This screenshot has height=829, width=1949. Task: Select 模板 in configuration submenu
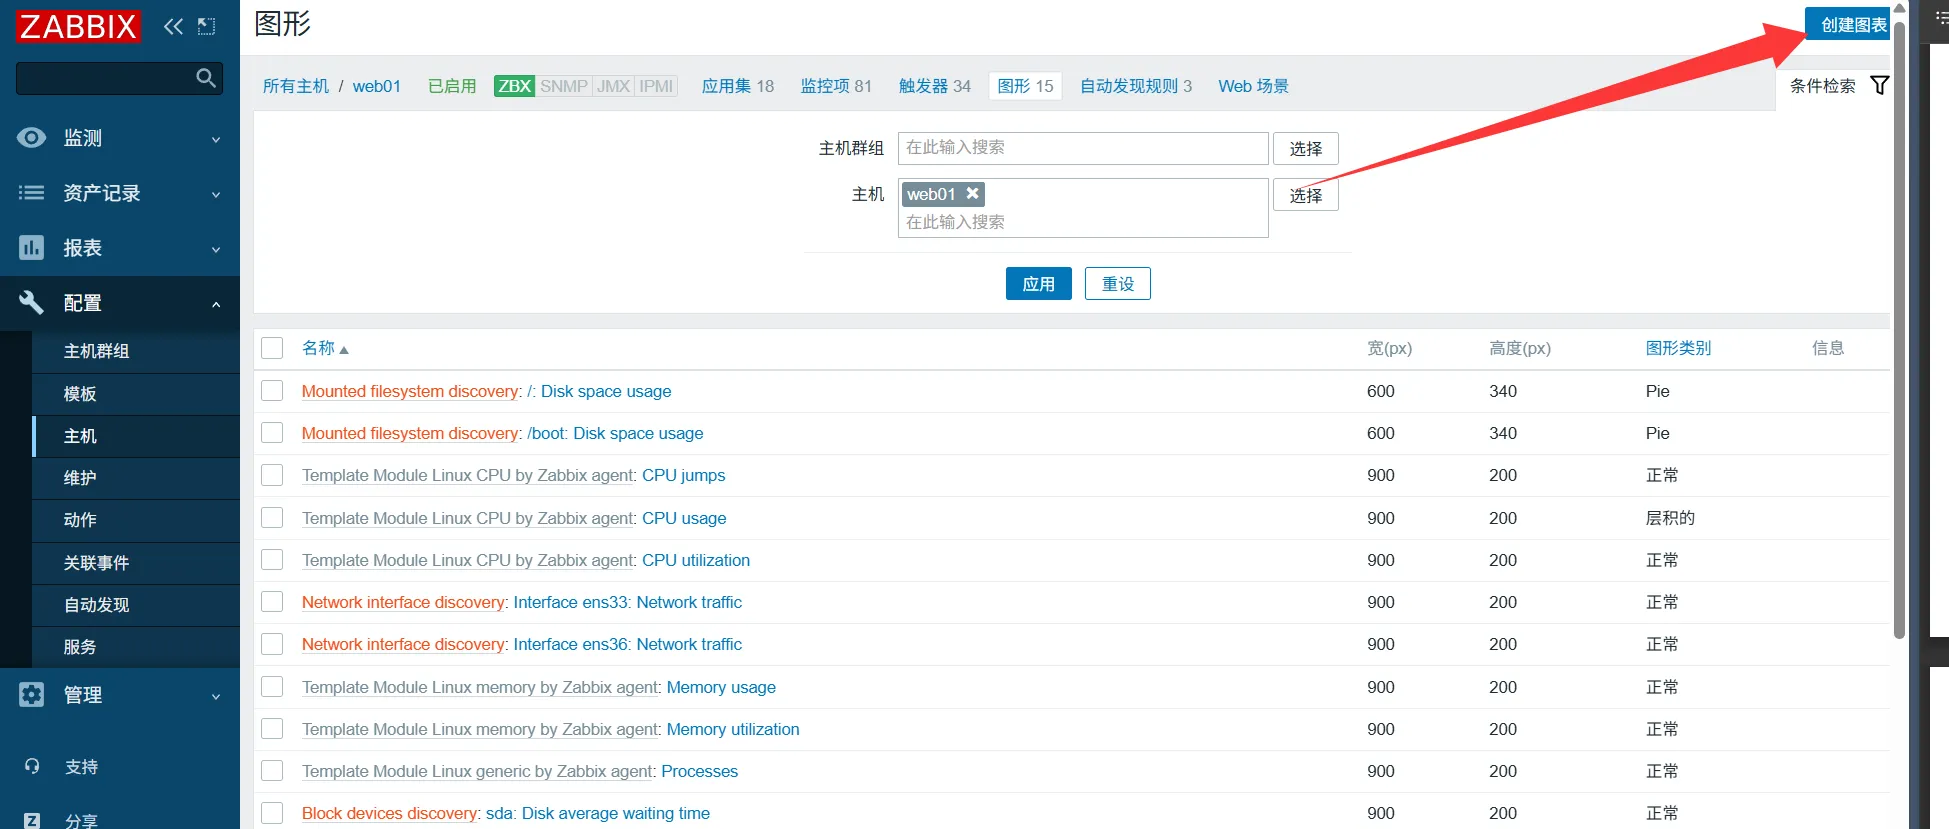coord(80,394)
